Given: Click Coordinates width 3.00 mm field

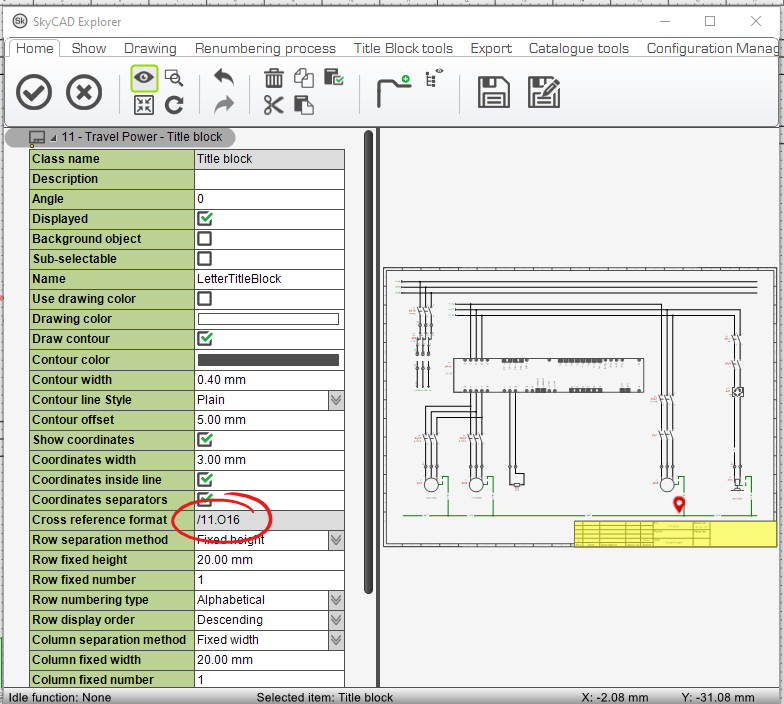Looking at the screenshot, I should 269,460.
